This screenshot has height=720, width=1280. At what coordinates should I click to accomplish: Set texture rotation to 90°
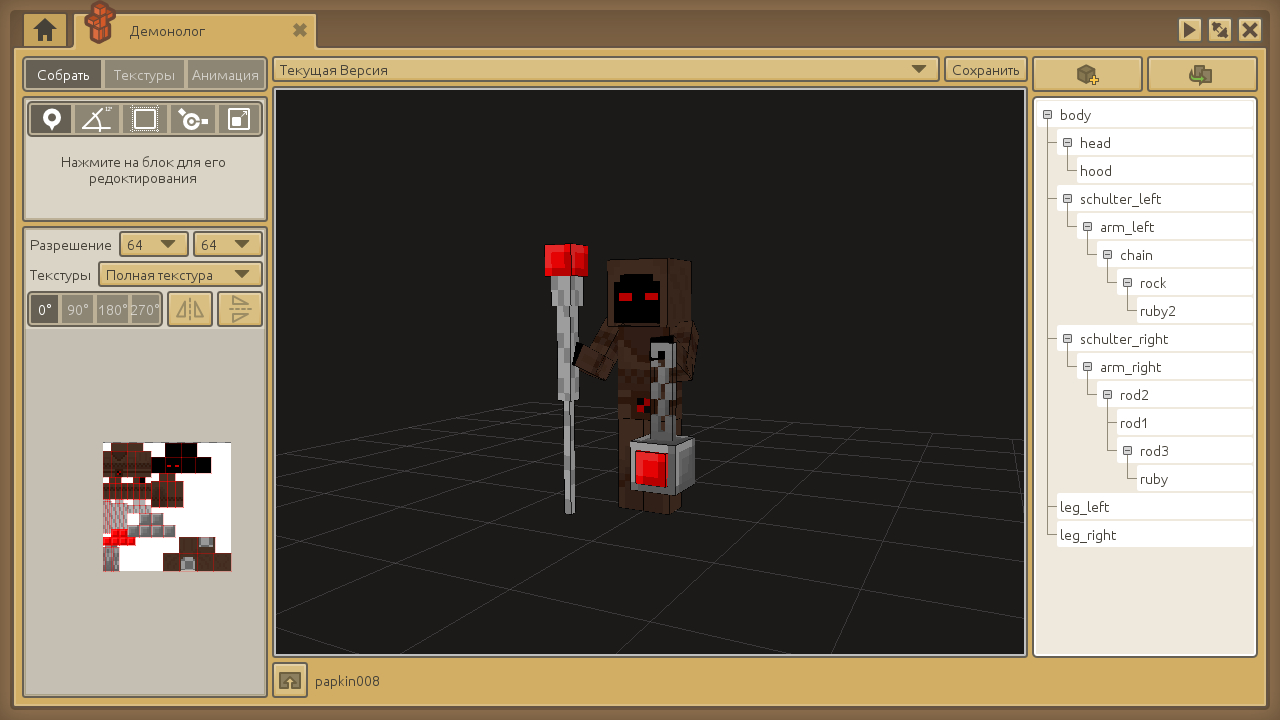(78, 310)
